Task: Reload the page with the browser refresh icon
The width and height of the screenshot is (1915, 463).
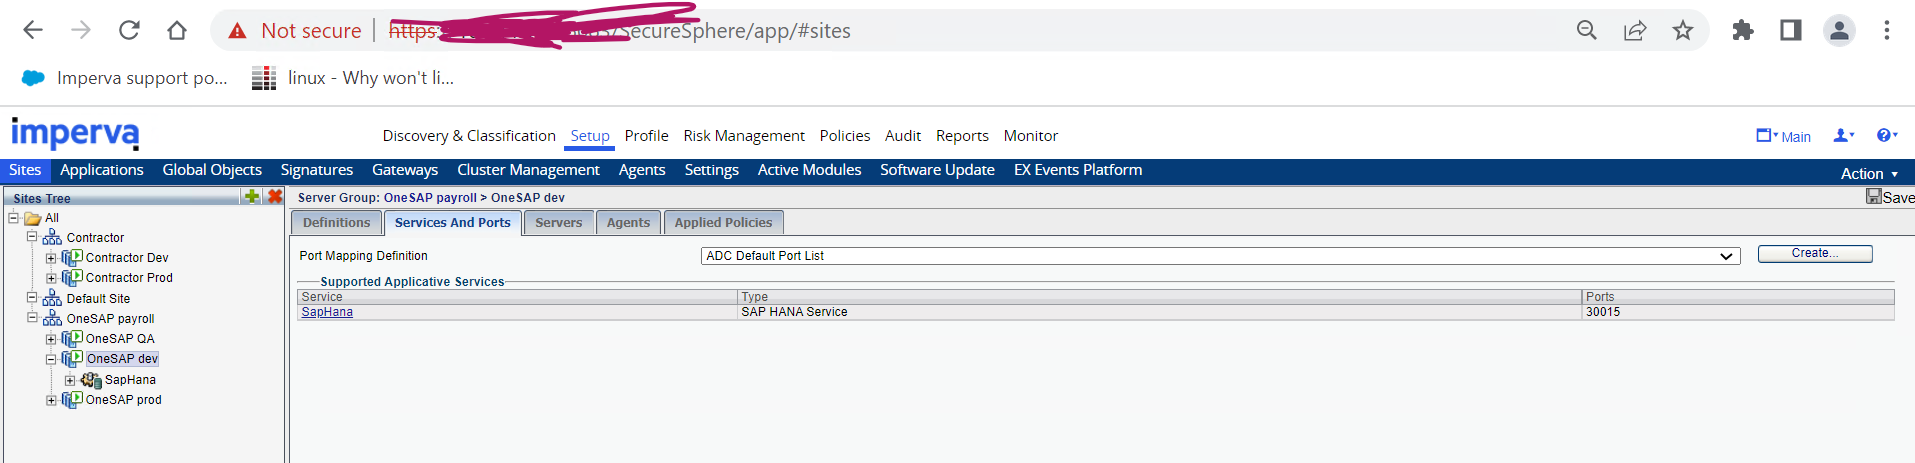Action: tap(129, 31)
